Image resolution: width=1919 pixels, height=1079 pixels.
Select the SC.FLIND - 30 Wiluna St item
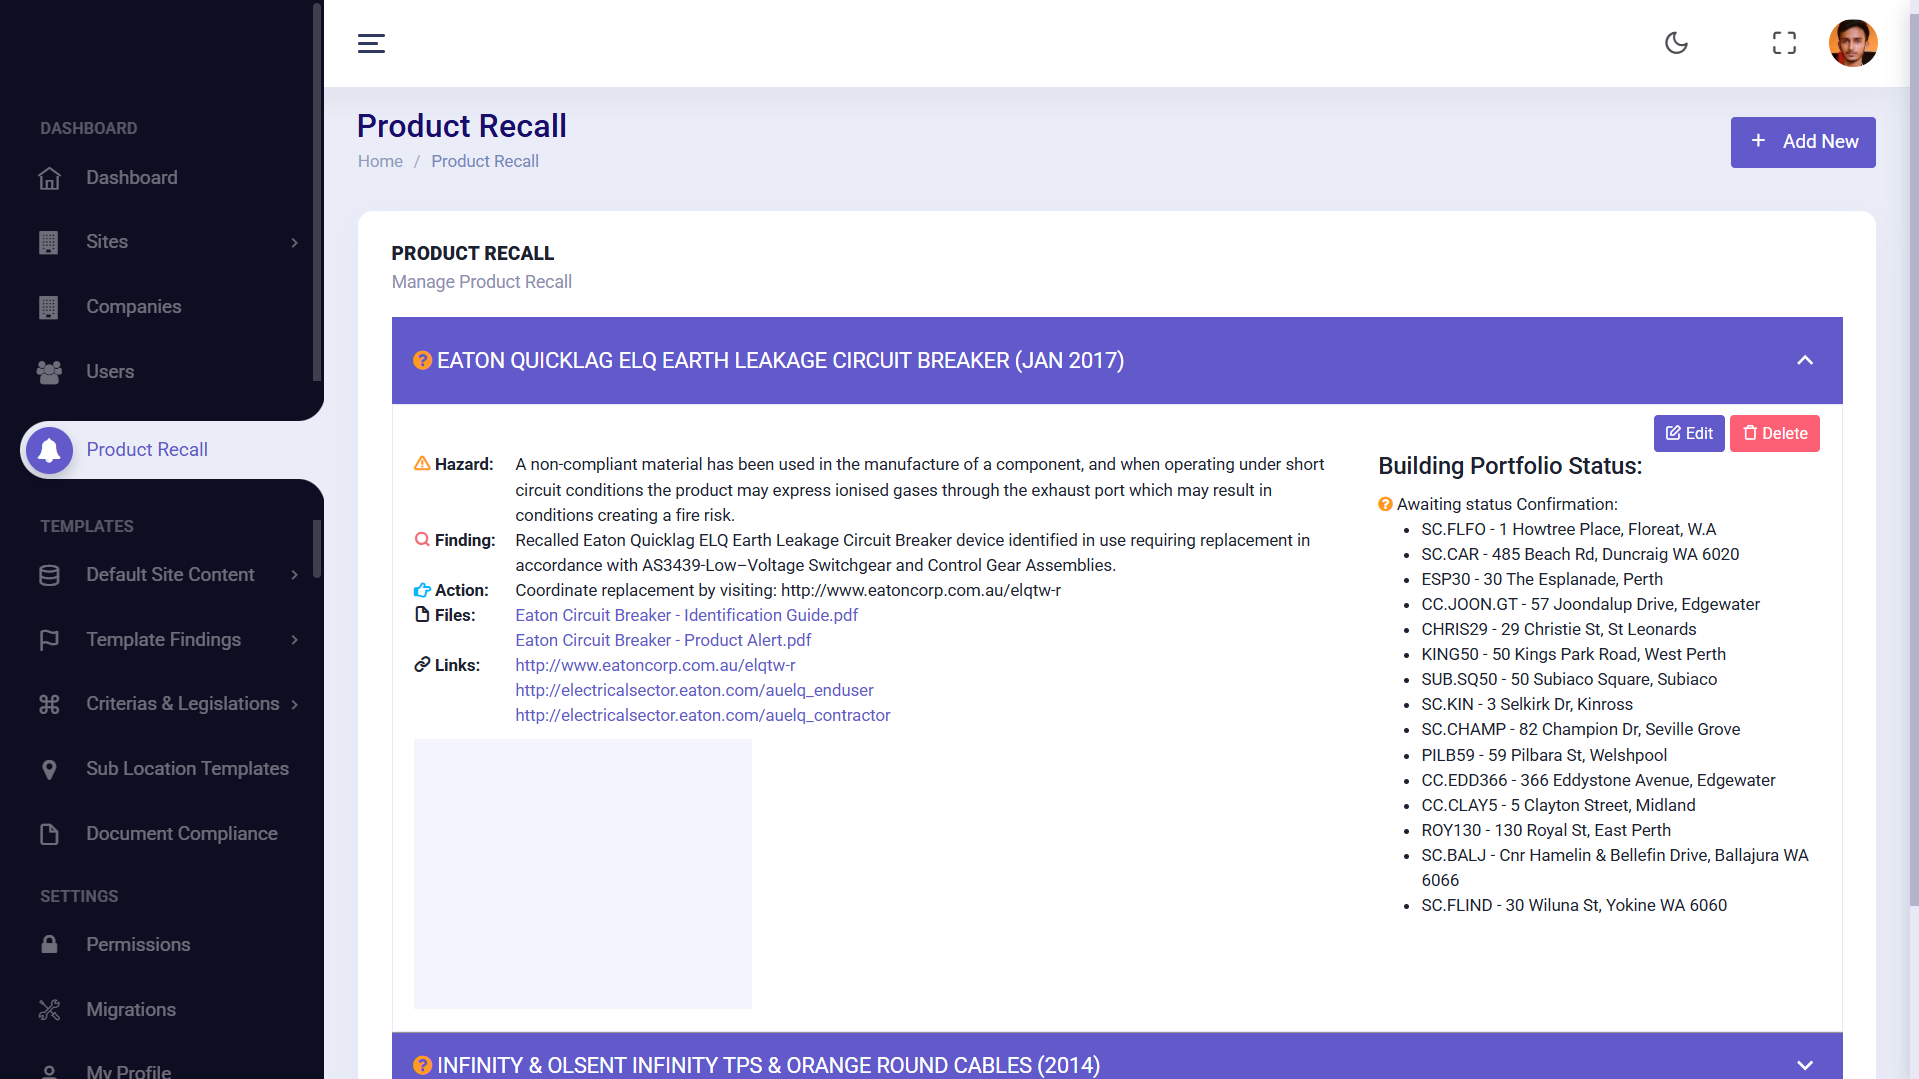(1574, 905)
